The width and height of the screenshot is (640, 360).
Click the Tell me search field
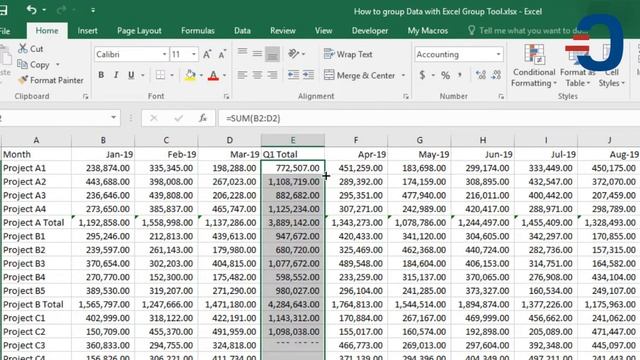point(529,31)
